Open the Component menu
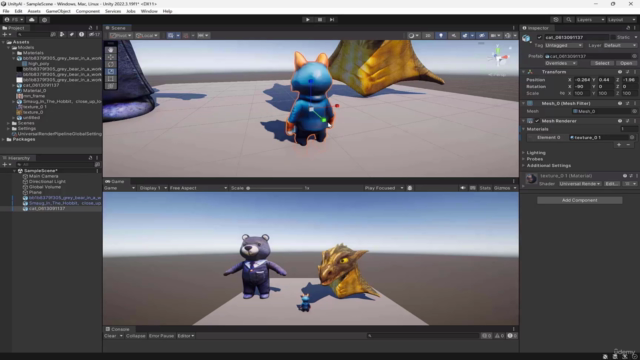Screen dimensions: 640x360 pos(87,11)
